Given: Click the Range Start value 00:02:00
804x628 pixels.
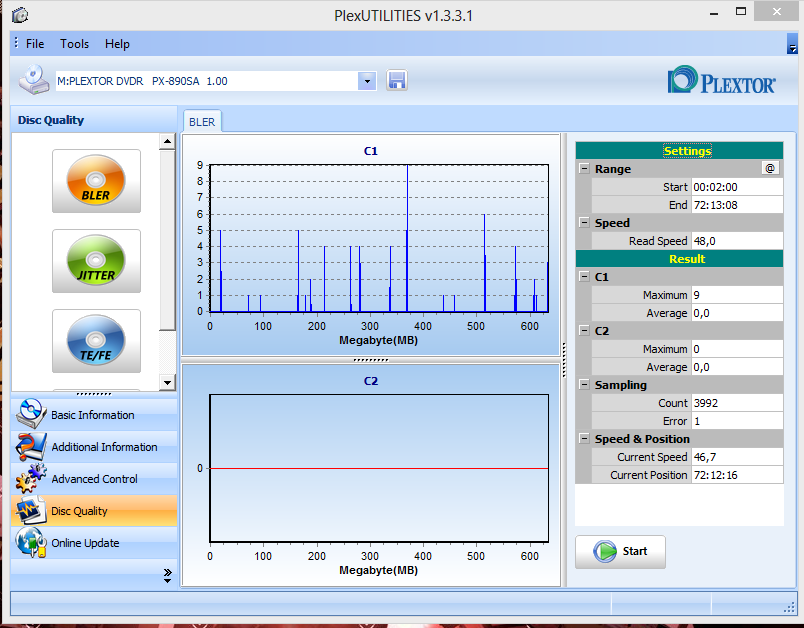Looking at the screenshot, I should point(737,187).
